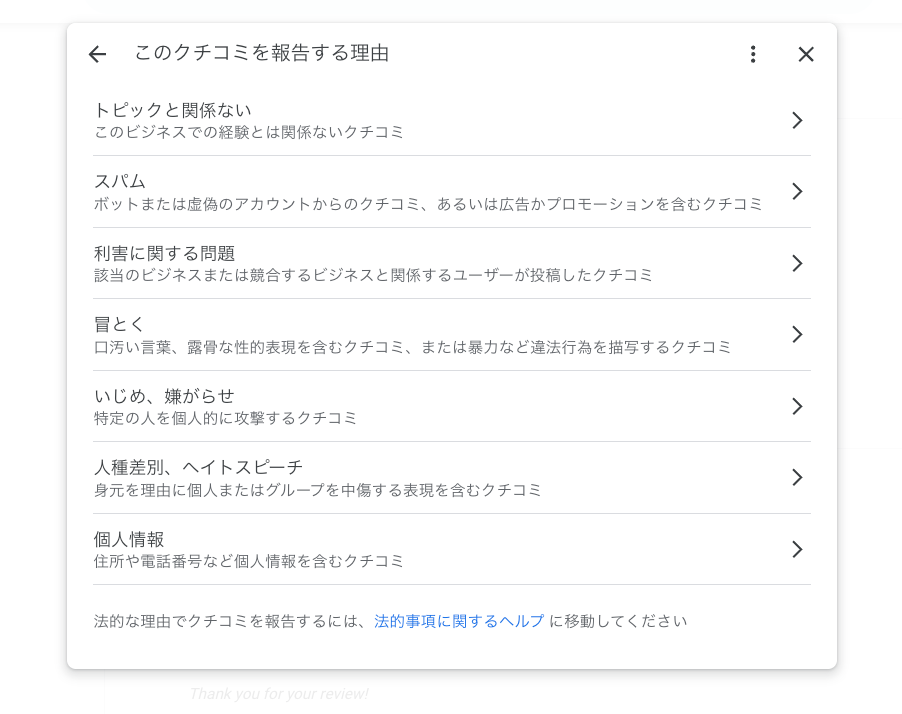Screen dimensions: 902x714
Task: Click the chevron beside いじめ、嫌がらせ
Action: click(797, 406)
